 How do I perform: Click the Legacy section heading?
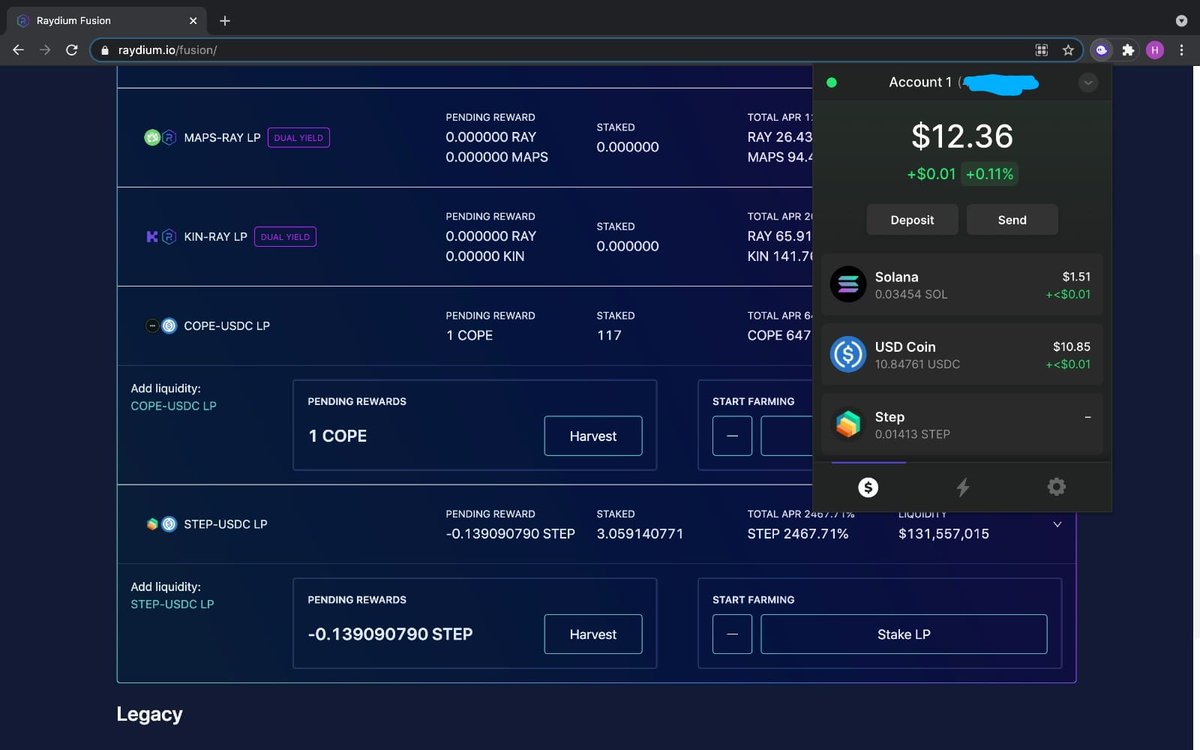coord(149,714)
